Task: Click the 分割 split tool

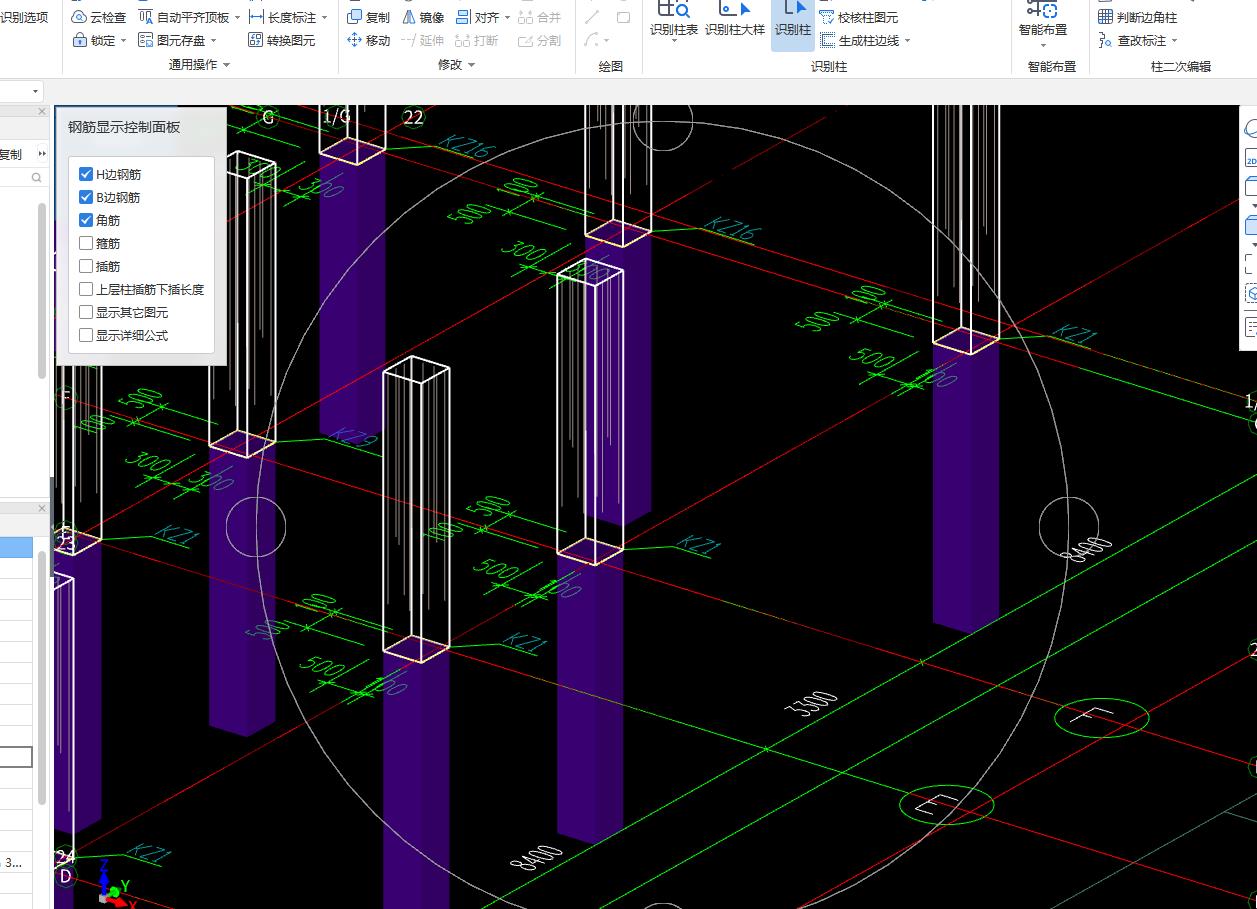Action: coord(540,40)
